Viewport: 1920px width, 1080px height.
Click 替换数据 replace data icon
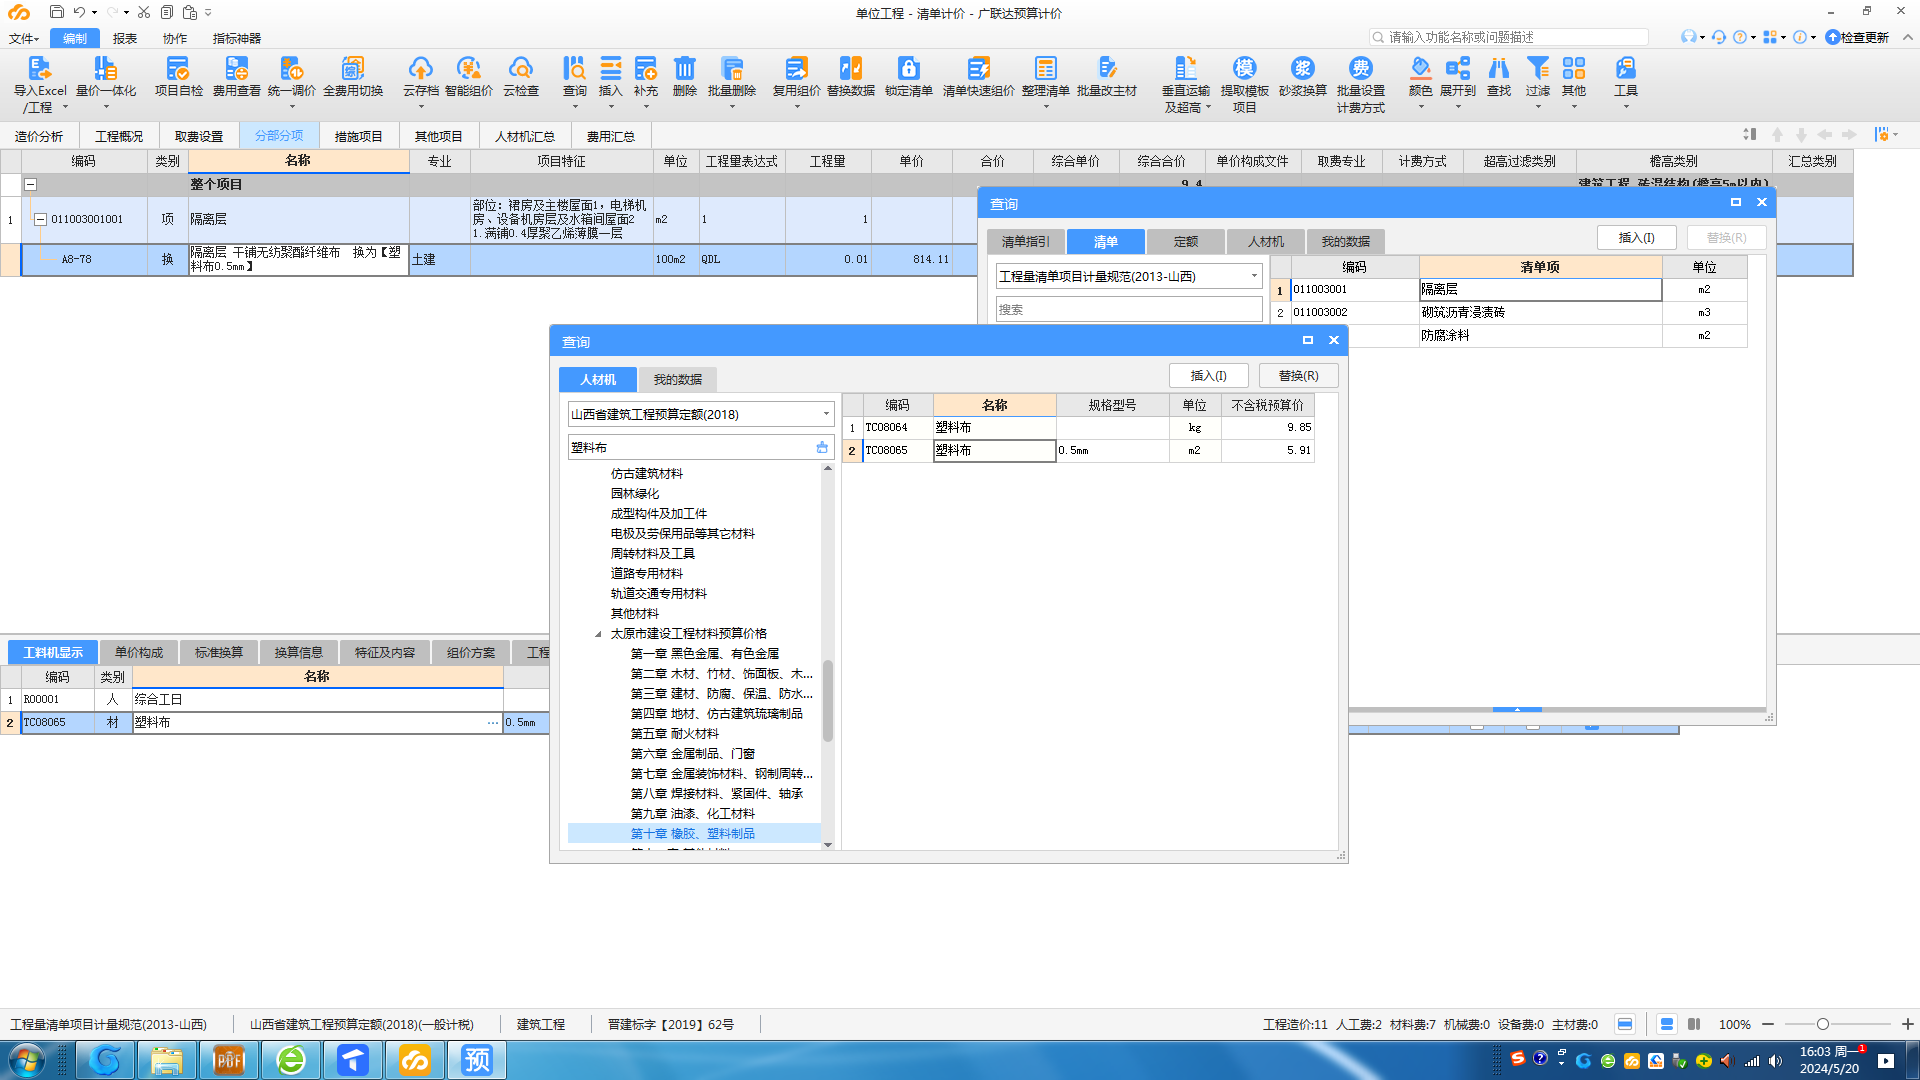tap(851, 78)
